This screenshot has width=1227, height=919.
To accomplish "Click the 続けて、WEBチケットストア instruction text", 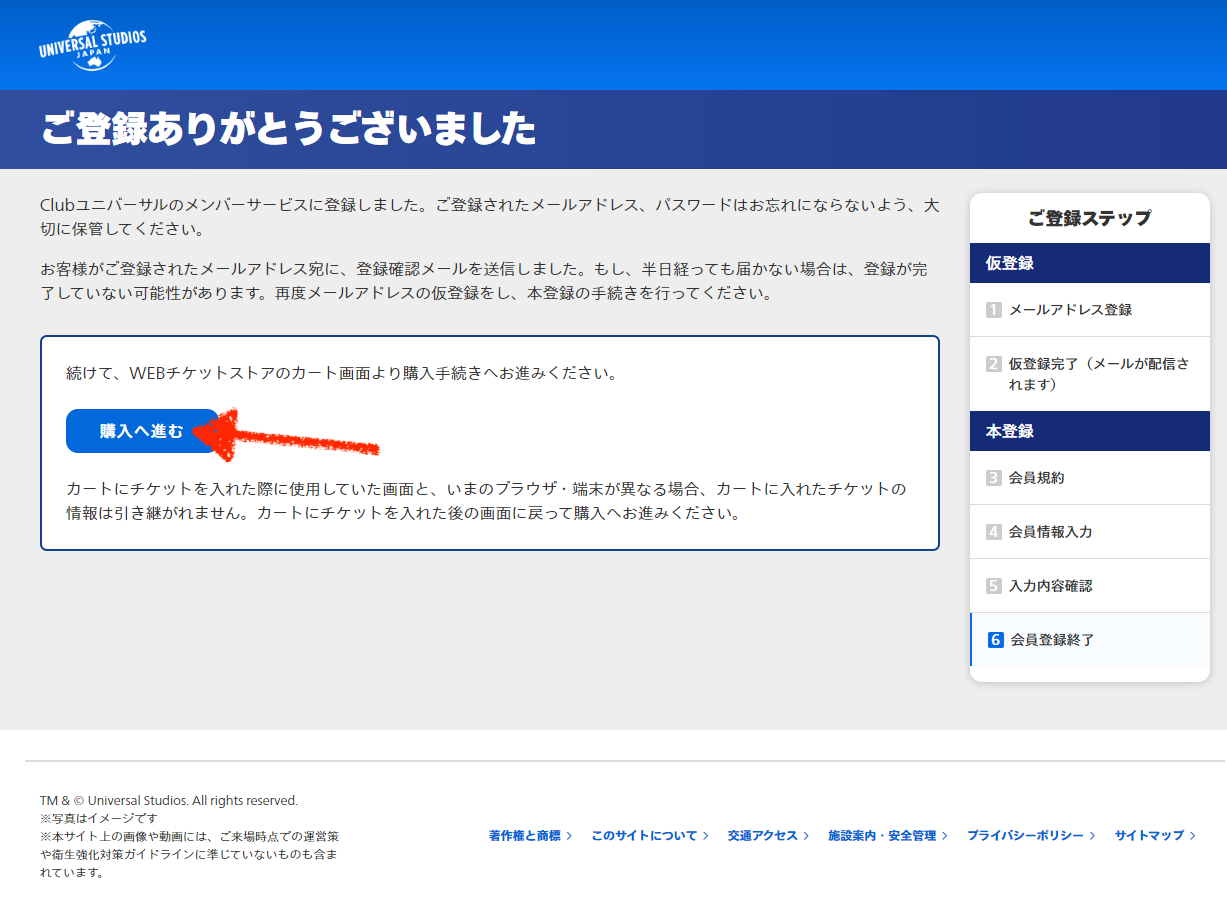I will point(342,373).
